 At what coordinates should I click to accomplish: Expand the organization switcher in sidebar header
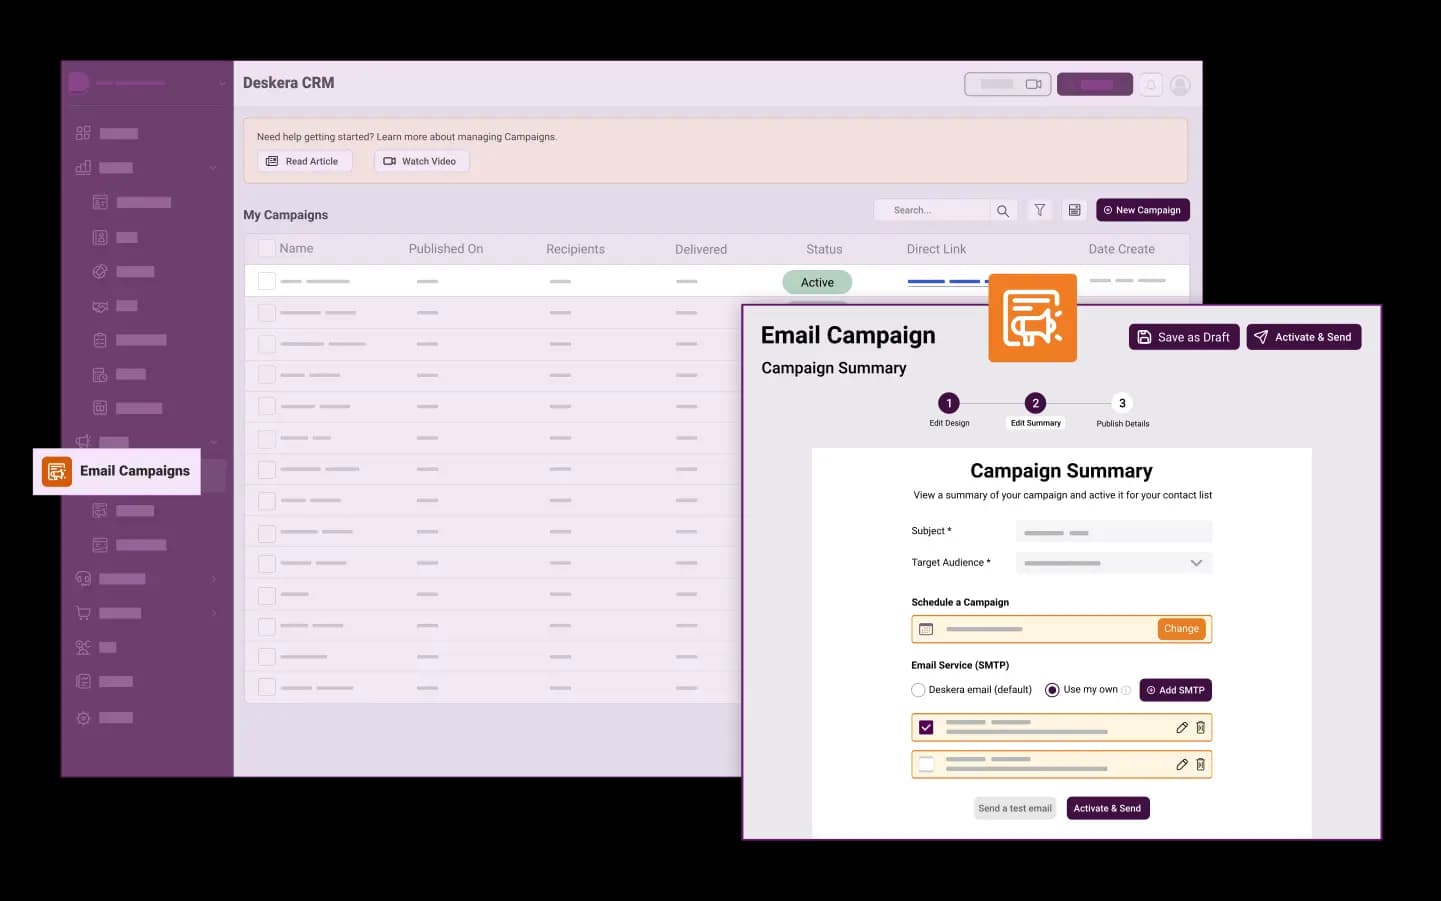pyautogui.click(x=221, y=83)
